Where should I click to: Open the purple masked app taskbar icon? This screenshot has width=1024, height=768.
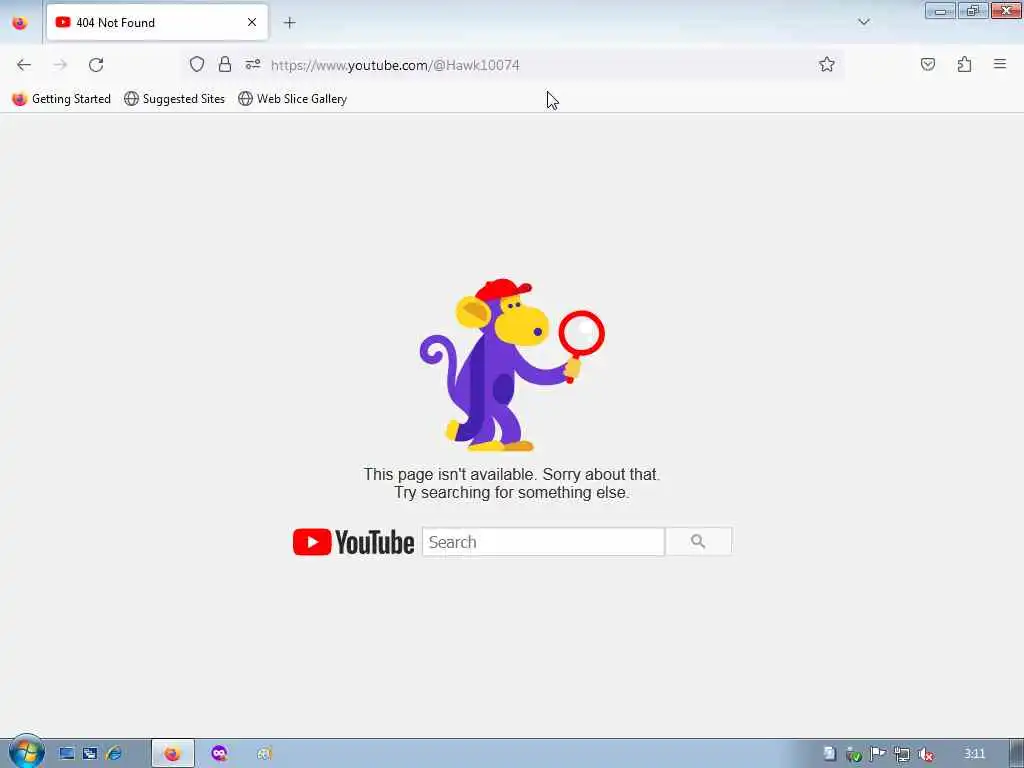[219, 754]
